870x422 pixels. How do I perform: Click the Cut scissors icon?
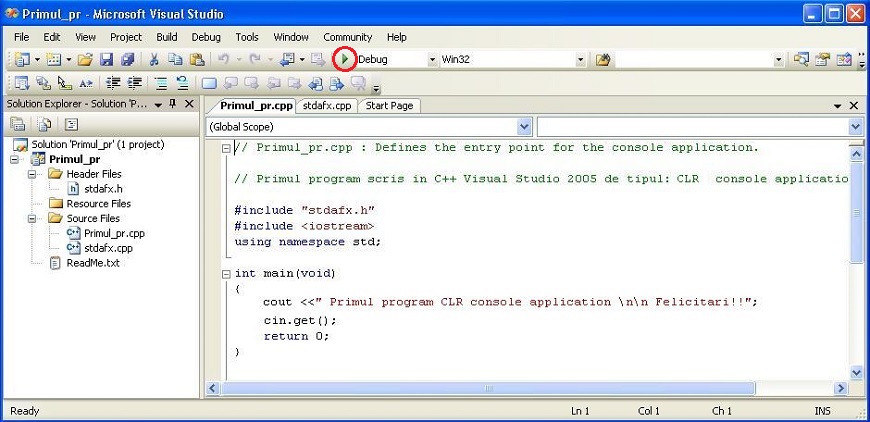(155, 60)
